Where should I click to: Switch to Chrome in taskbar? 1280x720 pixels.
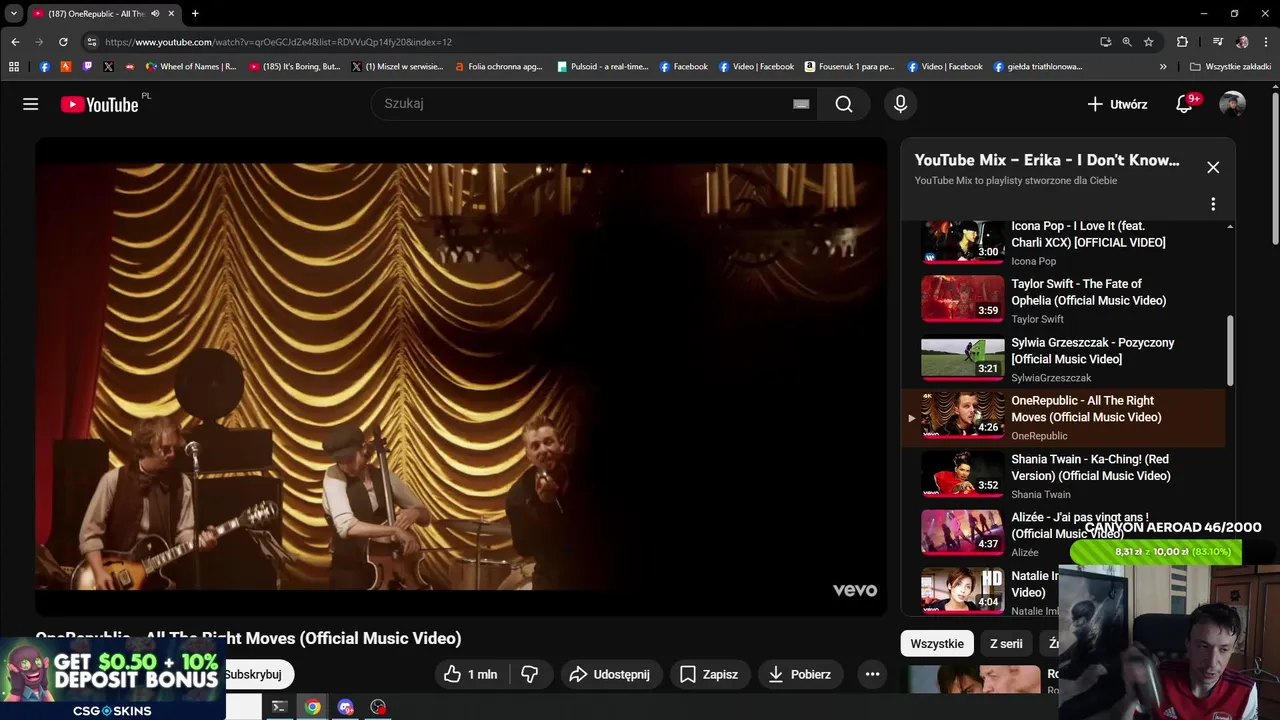click(x=313, y=707)
